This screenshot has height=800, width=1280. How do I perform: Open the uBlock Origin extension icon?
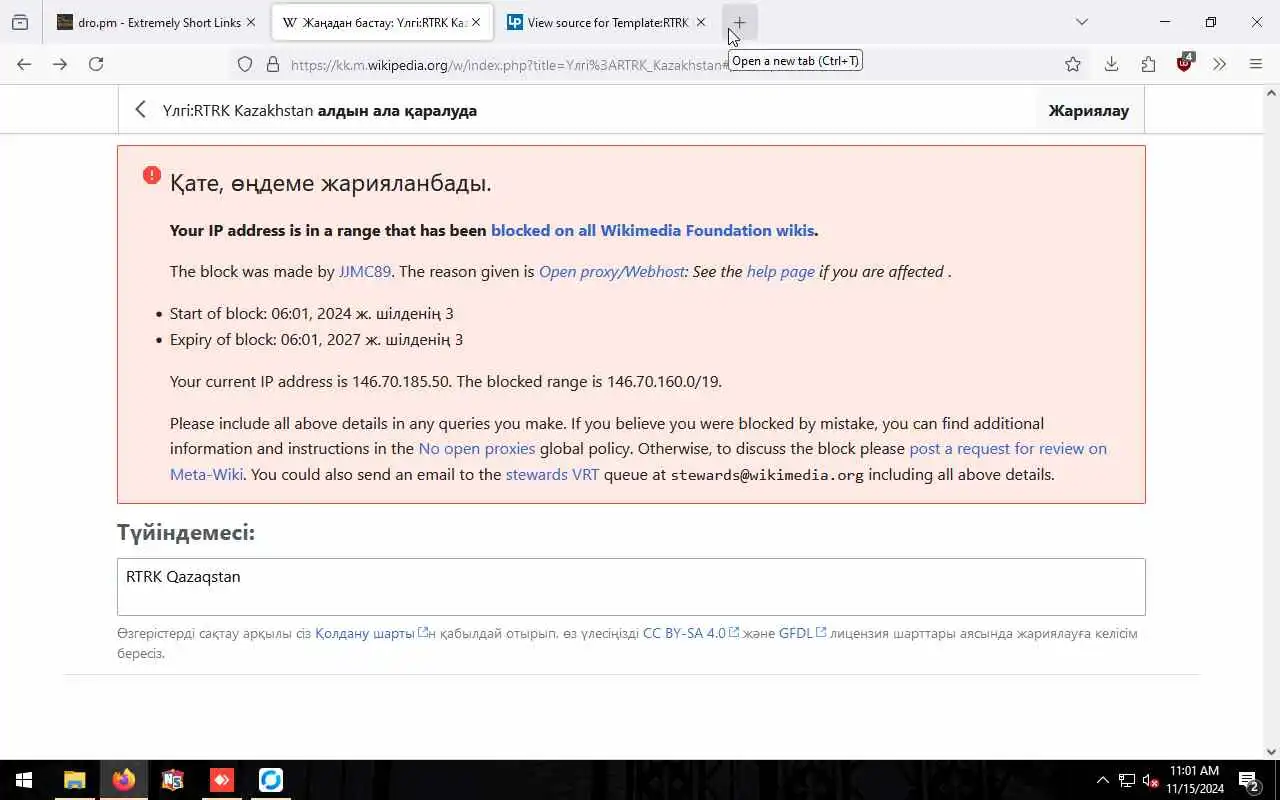tap(1185, 63)
